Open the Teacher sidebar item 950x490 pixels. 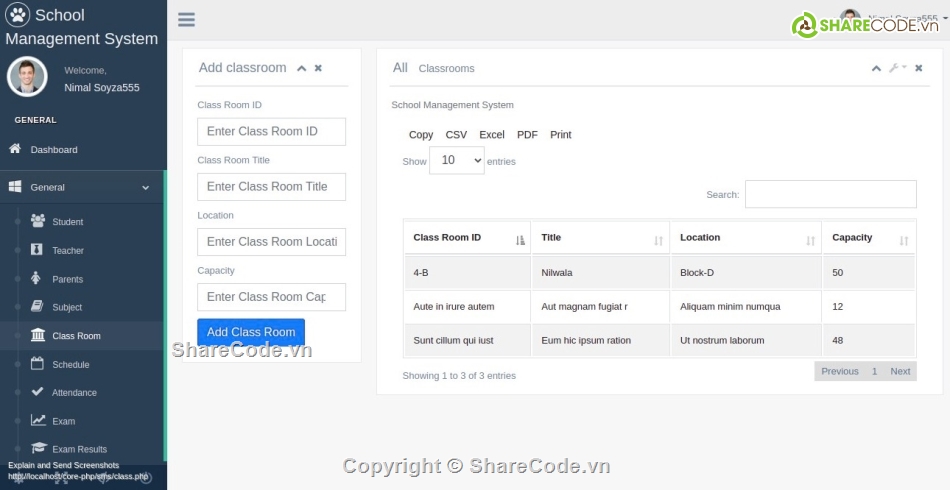click(x=67, y=251)
